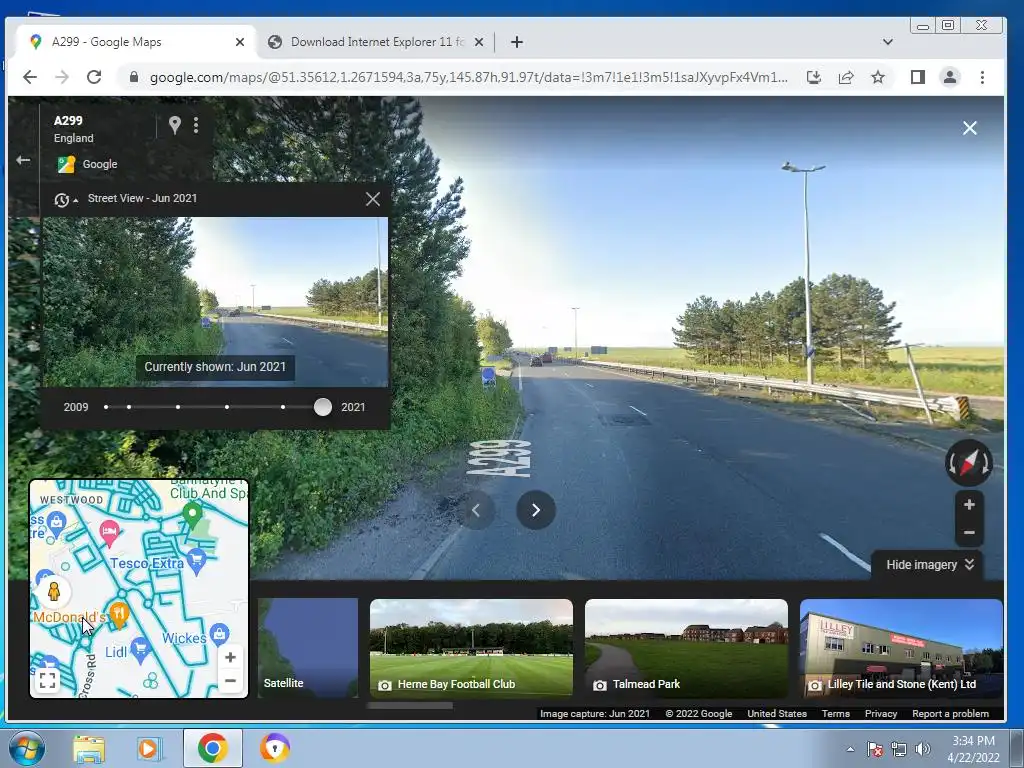Close the Street View history panel

pyautogui.click(x=373, y=199)
